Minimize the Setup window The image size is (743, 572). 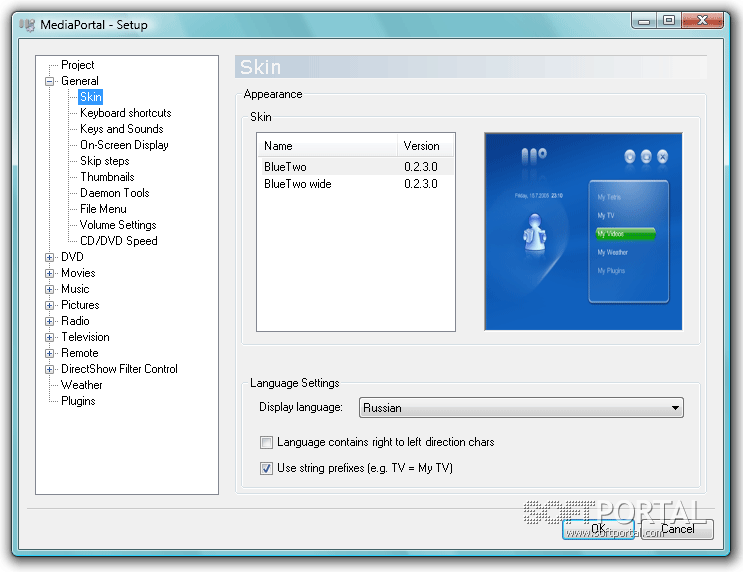click(644, 20)
